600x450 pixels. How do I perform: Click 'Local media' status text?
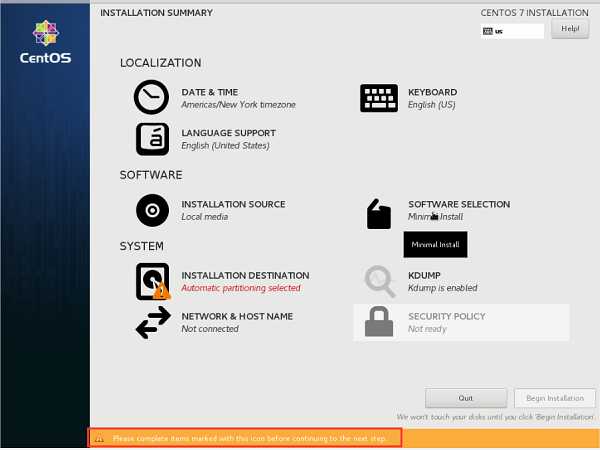tap(205, 217)
